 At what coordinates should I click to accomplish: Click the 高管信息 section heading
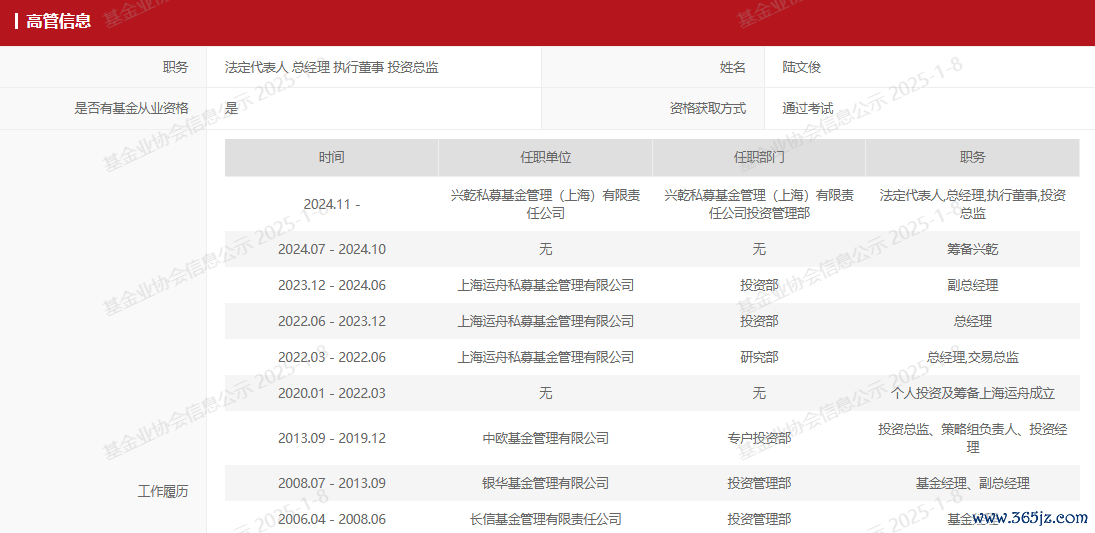(x=58, y=20)
